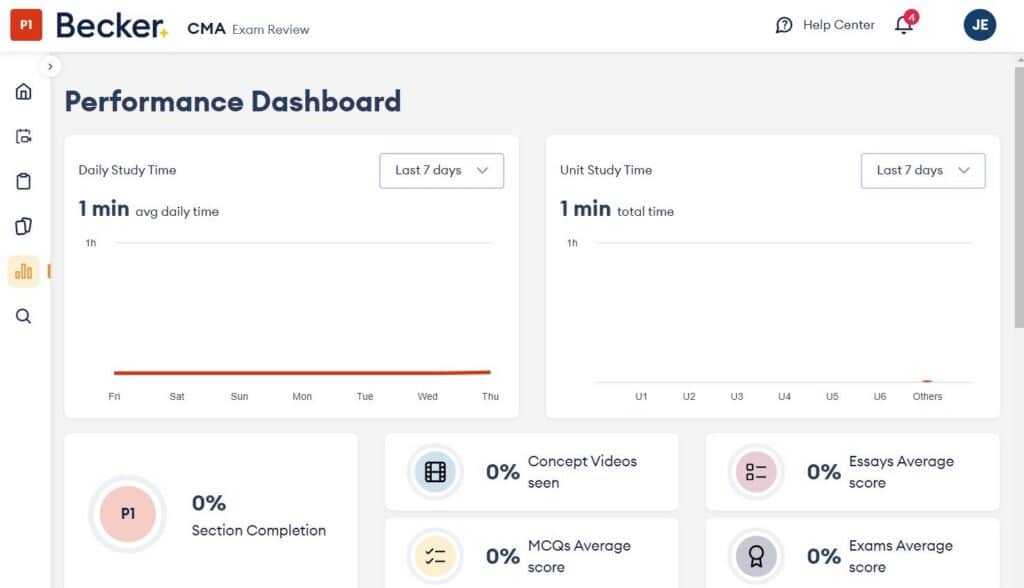Image resolution: width=1024 pixels, height=588 pixels.
Task: Select the highlighted Performance Dashboard chart icon
Action: (23, 271)
